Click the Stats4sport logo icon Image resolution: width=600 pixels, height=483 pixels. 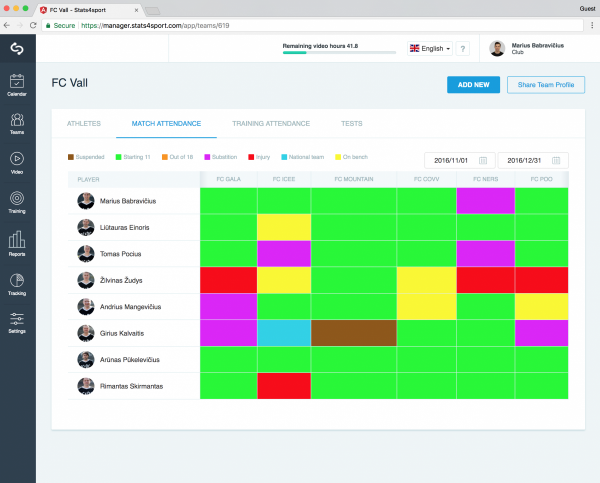pos(17,49)
